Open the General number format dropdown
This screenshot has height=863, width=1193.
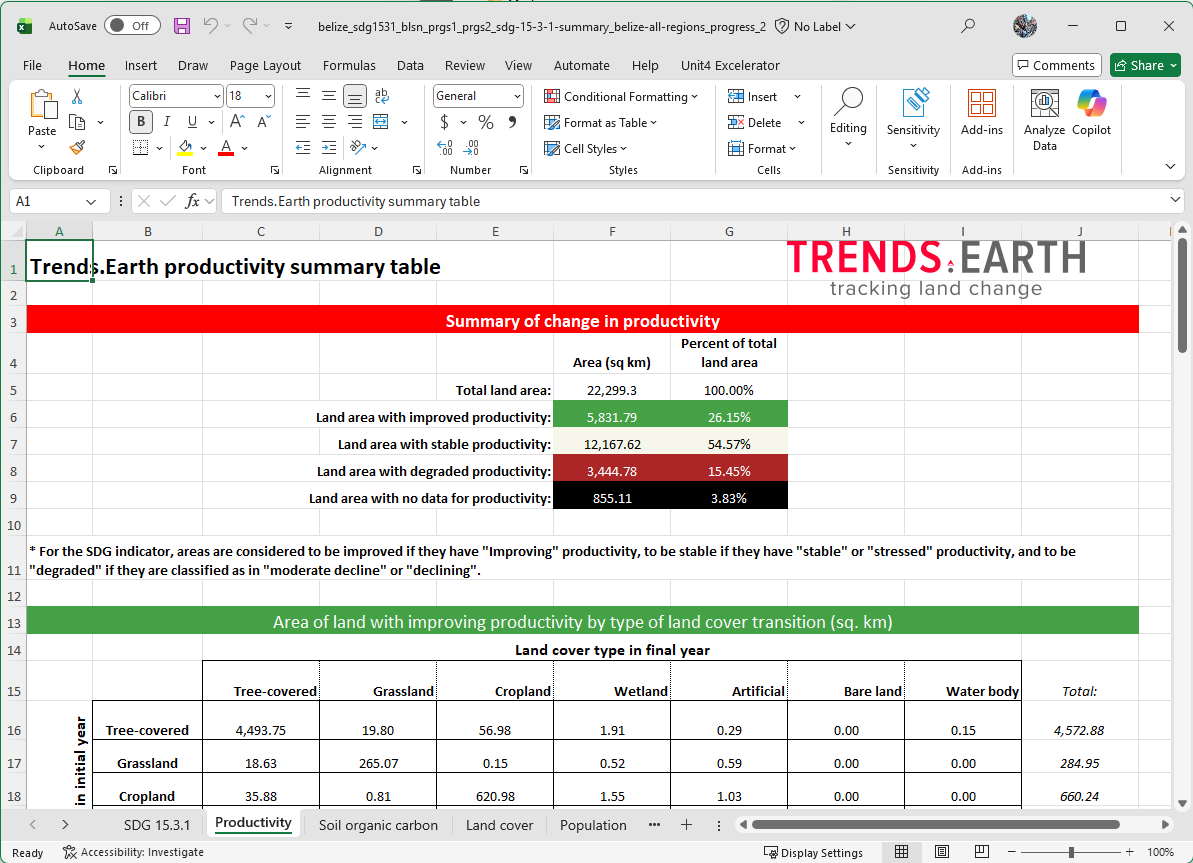pos(517,96)
